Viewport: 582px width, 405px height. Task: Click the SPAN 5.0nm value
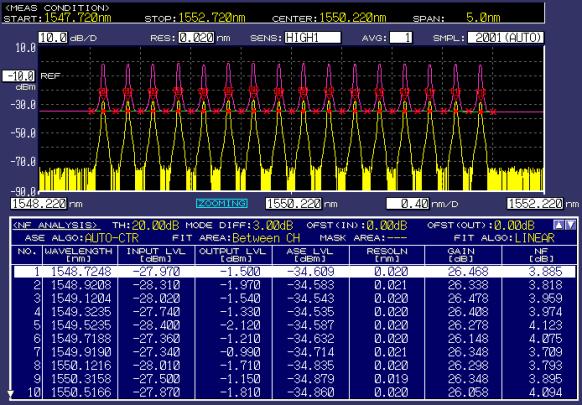pyautogui.click(x=483, y=18)
